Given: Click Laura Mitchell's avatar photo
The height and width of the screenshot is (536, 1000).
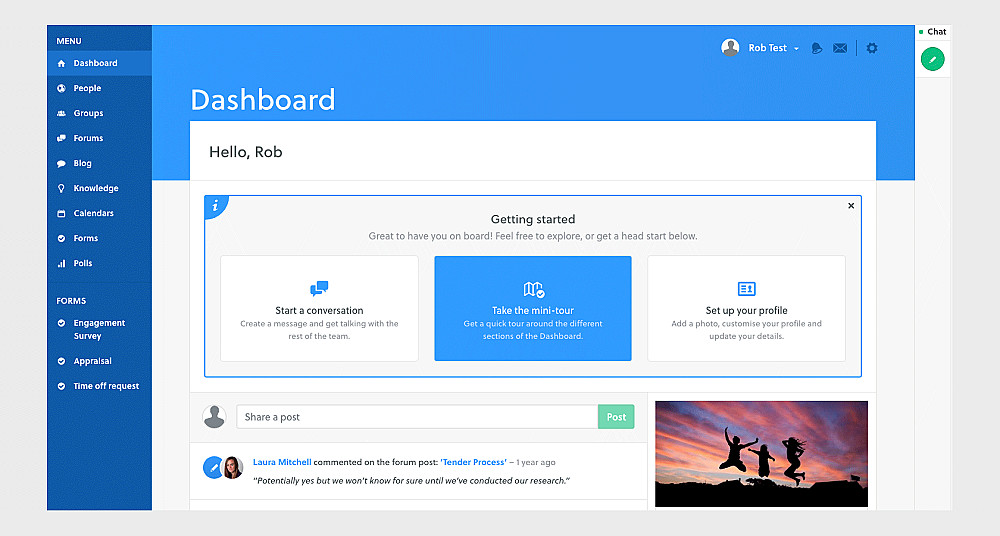Looking at the screenshot, I should (232, 468).
